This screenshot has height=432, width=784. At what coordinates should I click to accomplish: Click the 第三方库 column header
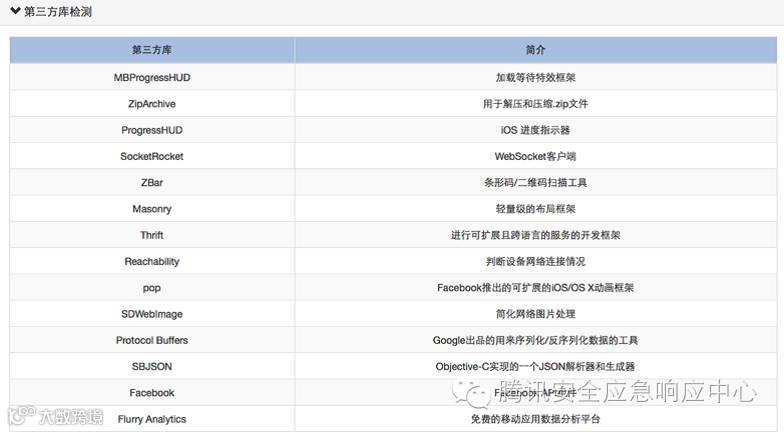coord(152,50)
